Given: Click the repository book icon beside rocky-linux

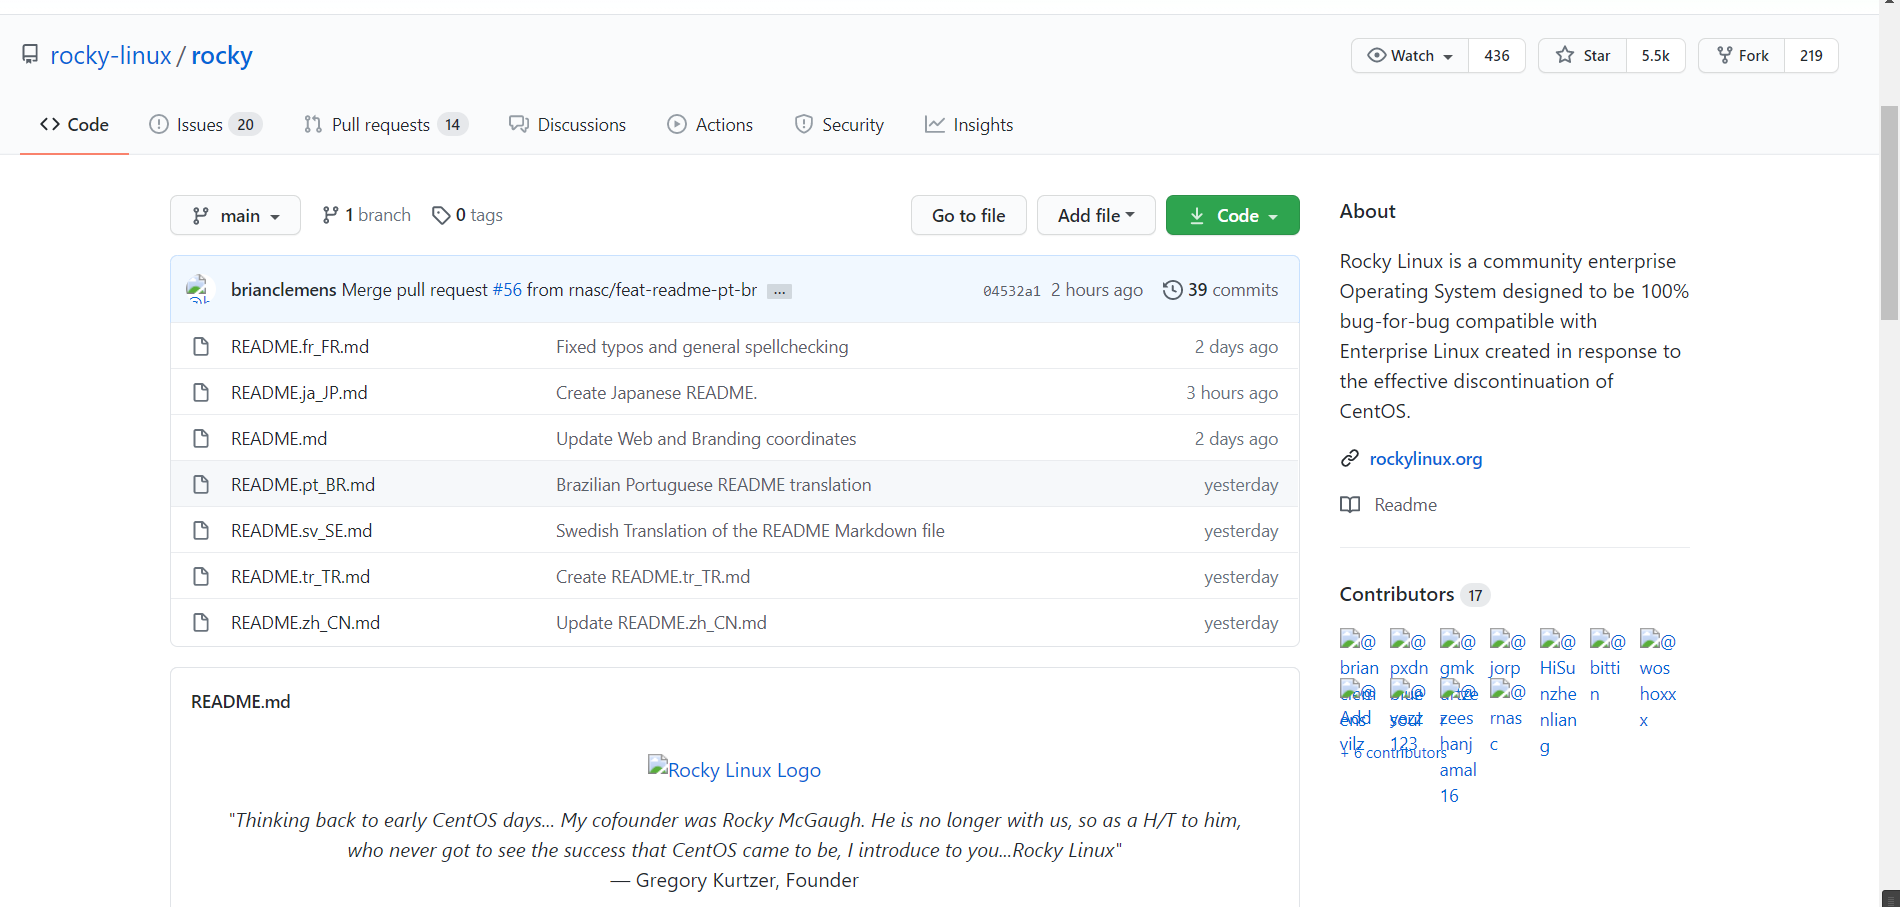Looking at the screenshot, I should 30,54.
